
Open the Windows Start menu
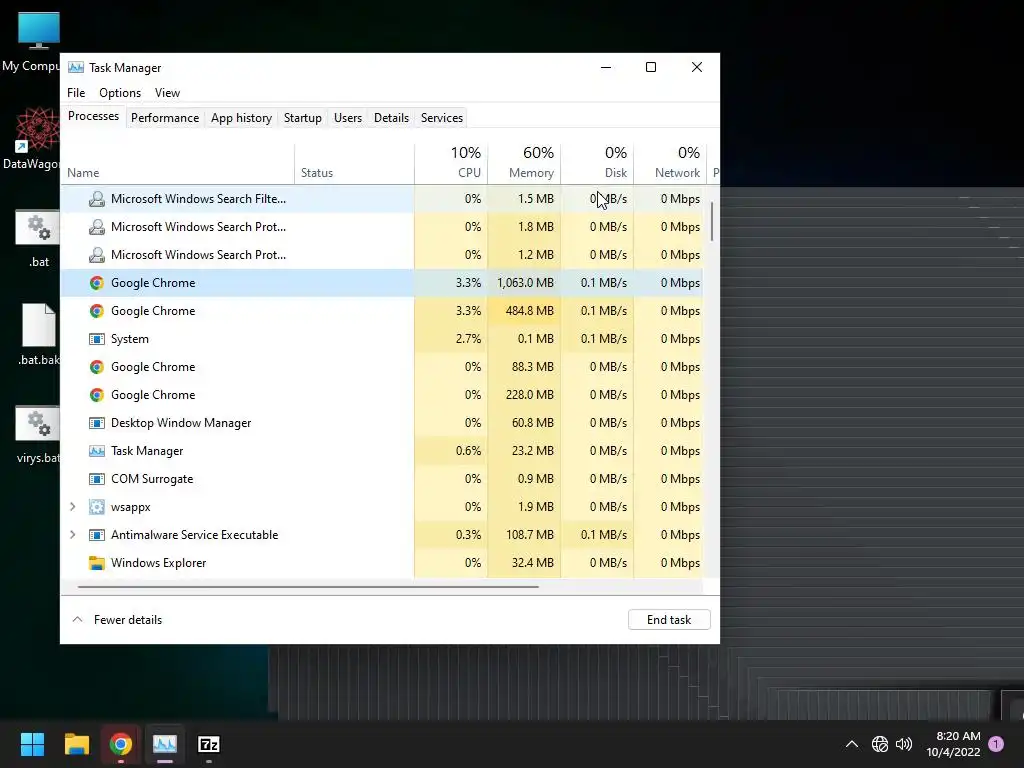point(32,744)
